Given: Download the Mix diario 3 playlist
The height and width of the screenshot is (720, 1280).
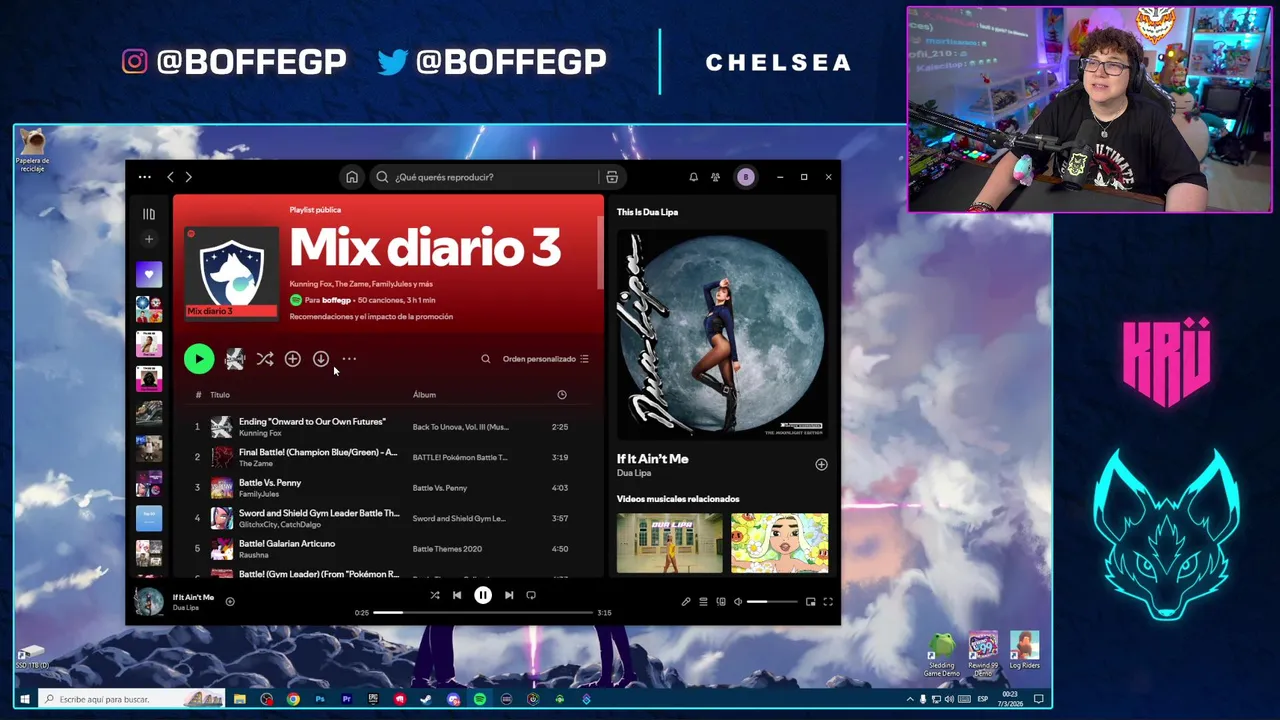Looking at the screenshot, I should (321, 359).
